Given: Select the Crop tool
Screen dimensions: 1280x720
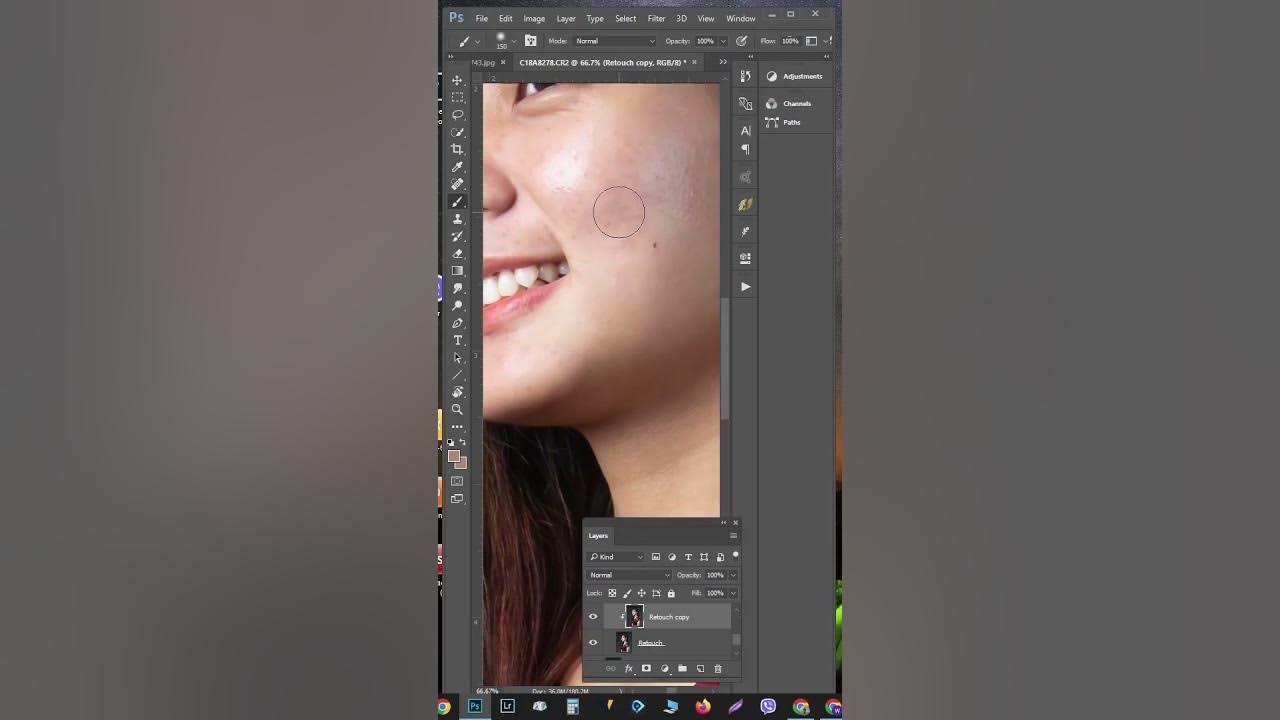Looking at the screenshot, I should [x=458, y=149].
